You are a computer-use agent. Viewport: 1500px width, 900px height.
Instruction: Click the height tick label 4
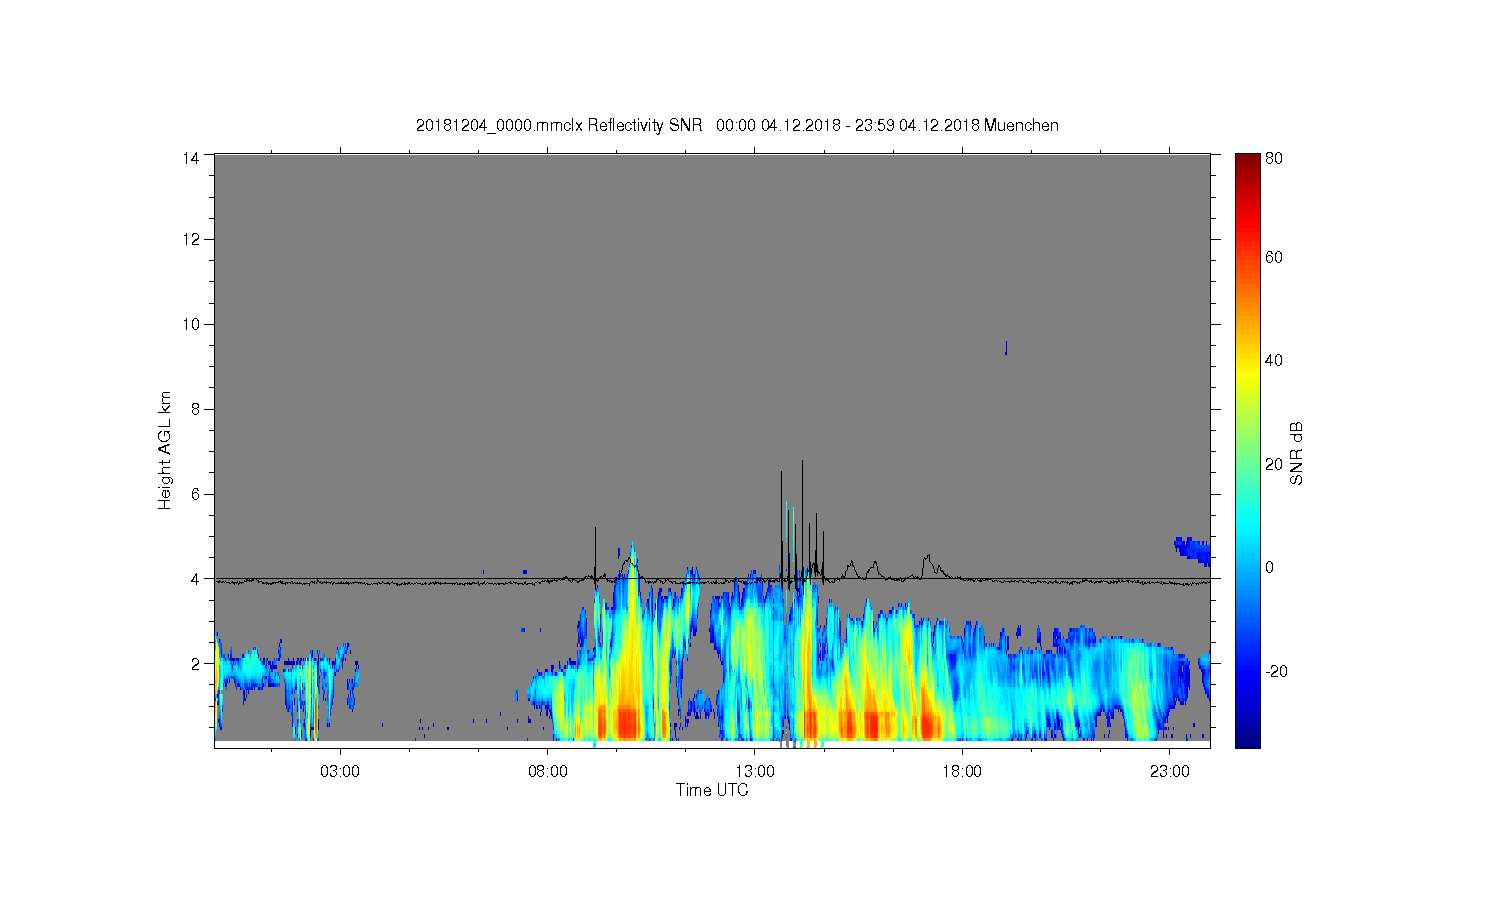(196, 579)
